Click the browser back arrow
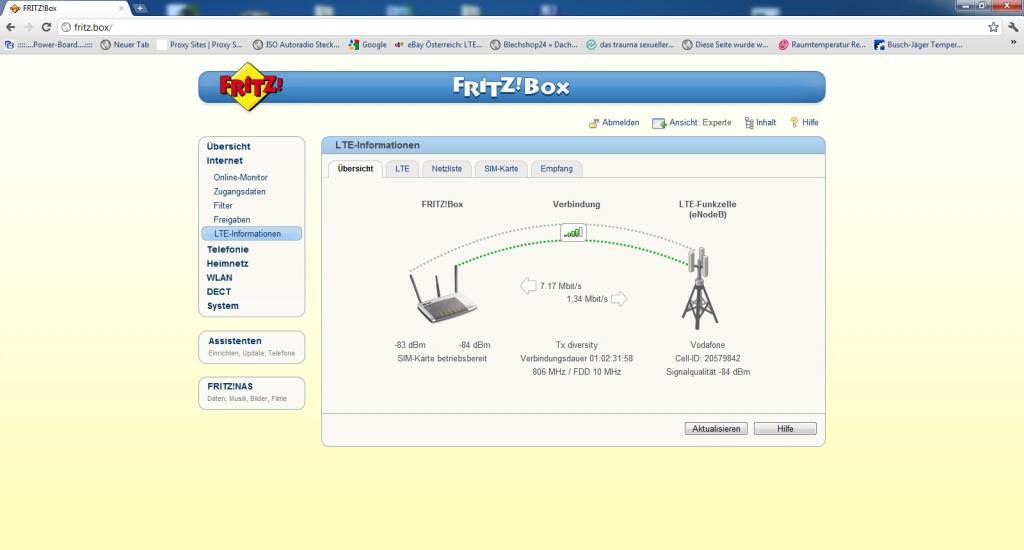 click(x=10, y=27)
